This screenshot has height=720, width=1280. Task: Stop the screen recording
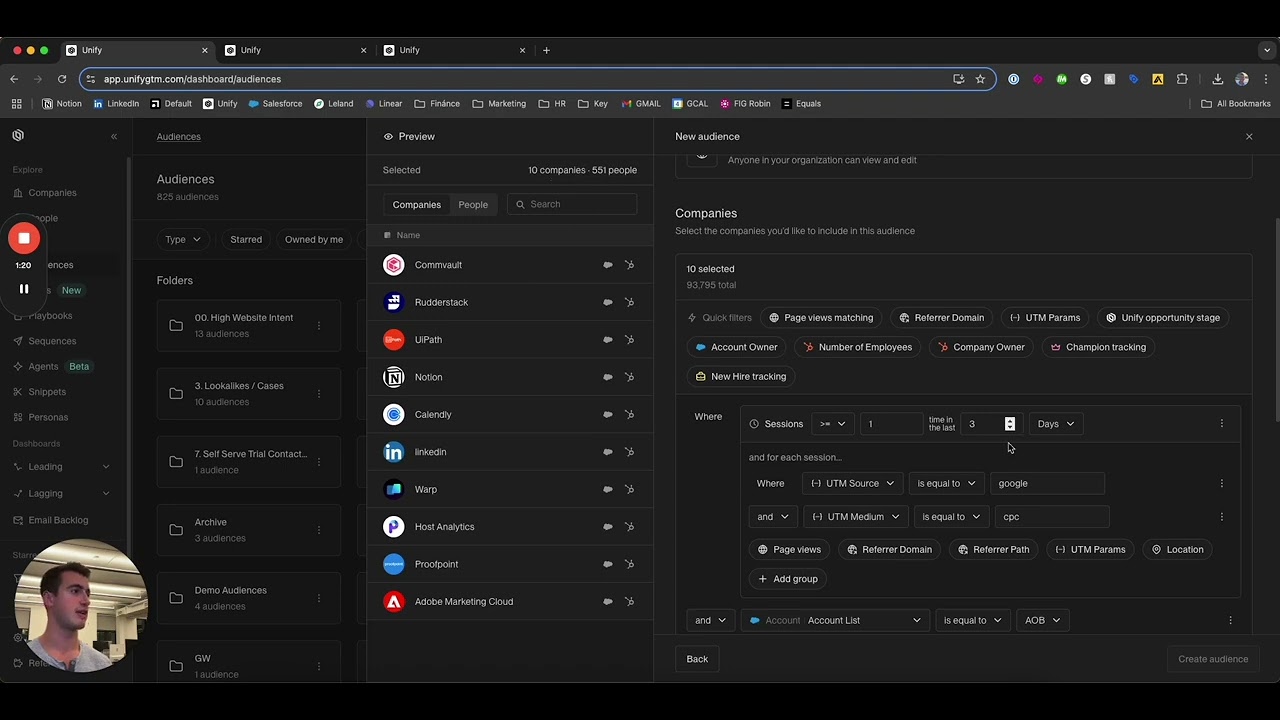24,238
